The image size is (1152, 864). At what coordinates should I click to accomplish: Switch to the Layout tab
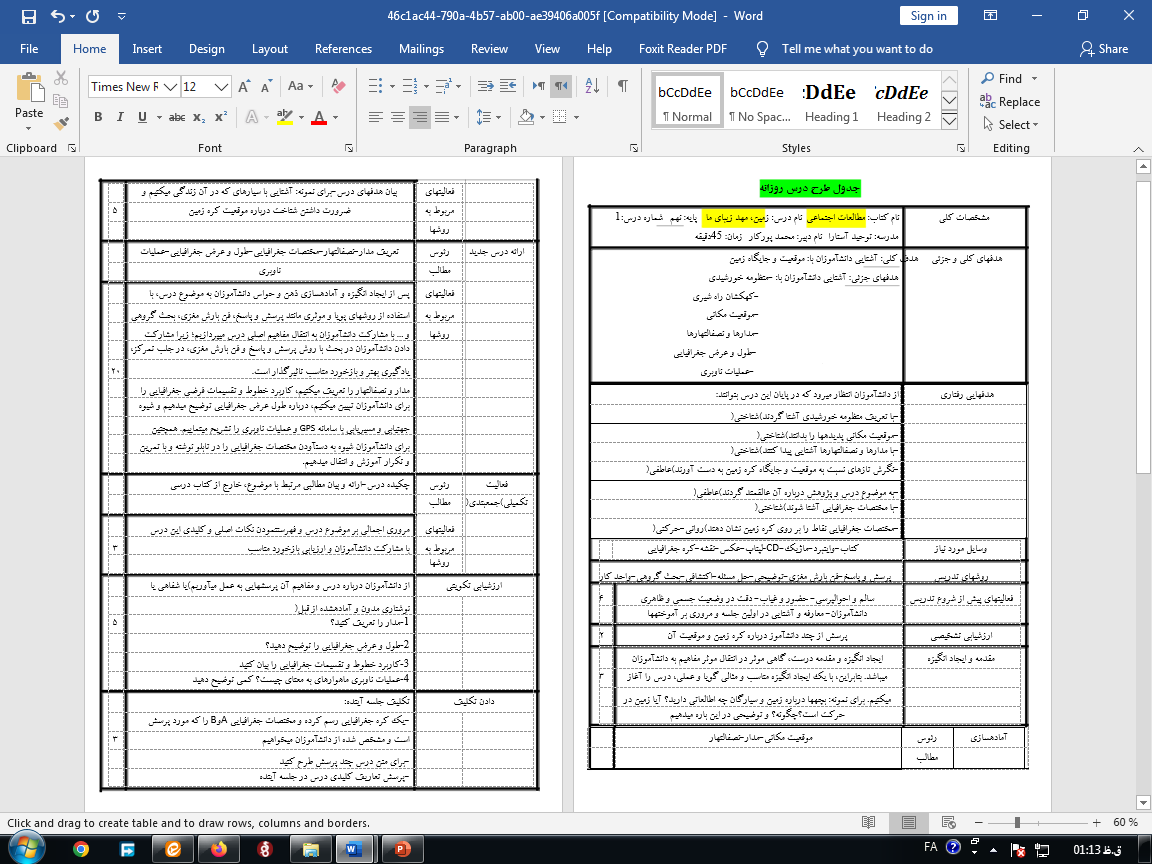click(270, 48)
